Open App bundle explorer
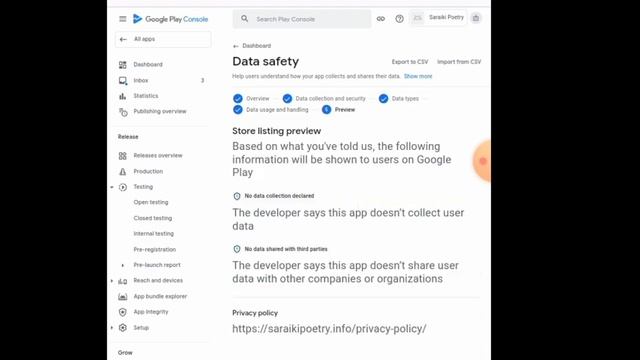640x360 pixels. [x=160, y=296]
